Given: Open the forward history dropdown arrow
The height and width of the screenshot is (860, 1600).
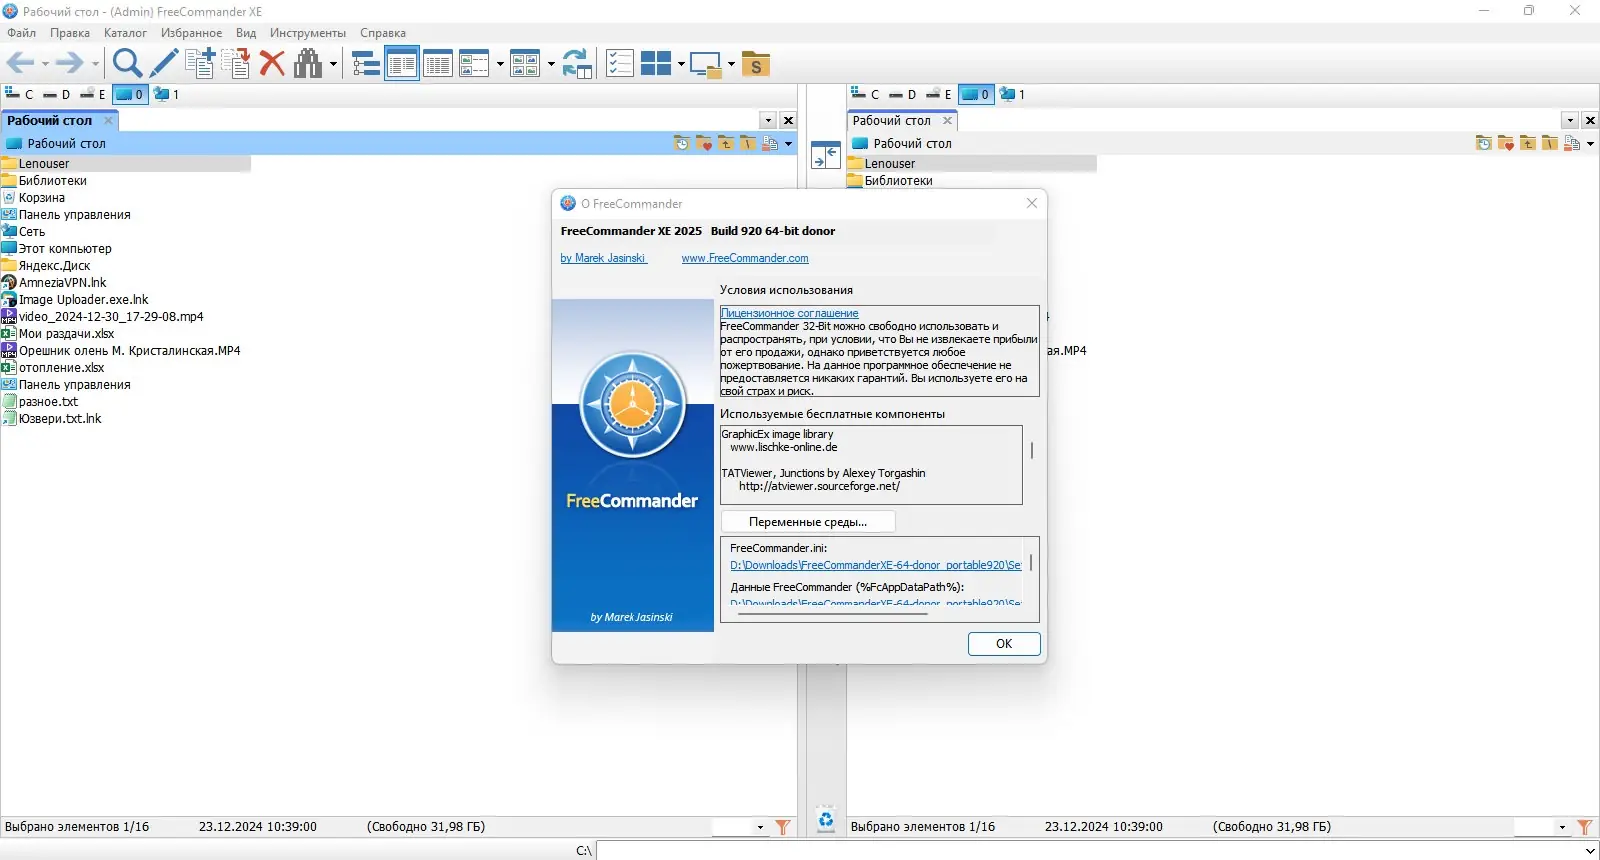Looking at the screenshot, I should pos(96,65).
